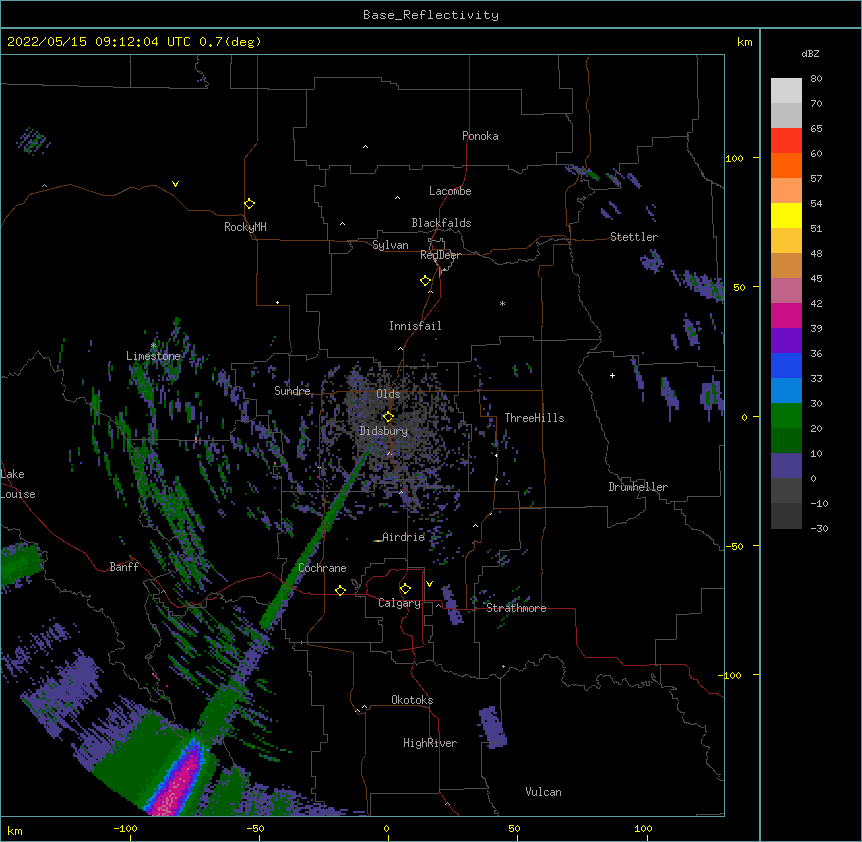Click the white asterisk marker above Limestone label
Image resolution: width=862 pixels, height=842 pixels.
click(x=153, y=346)
